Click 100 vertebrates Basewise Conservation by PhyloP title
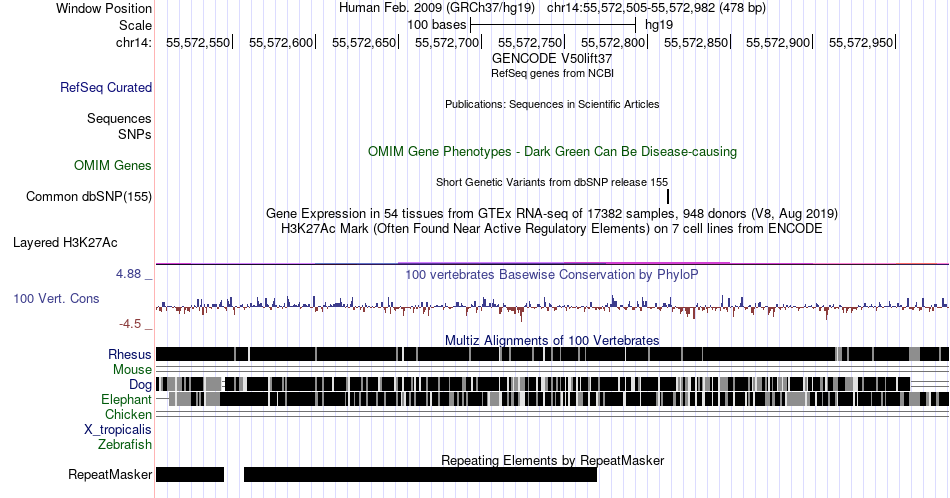This screenshot has width=950, height=498. tap(552, 274)
